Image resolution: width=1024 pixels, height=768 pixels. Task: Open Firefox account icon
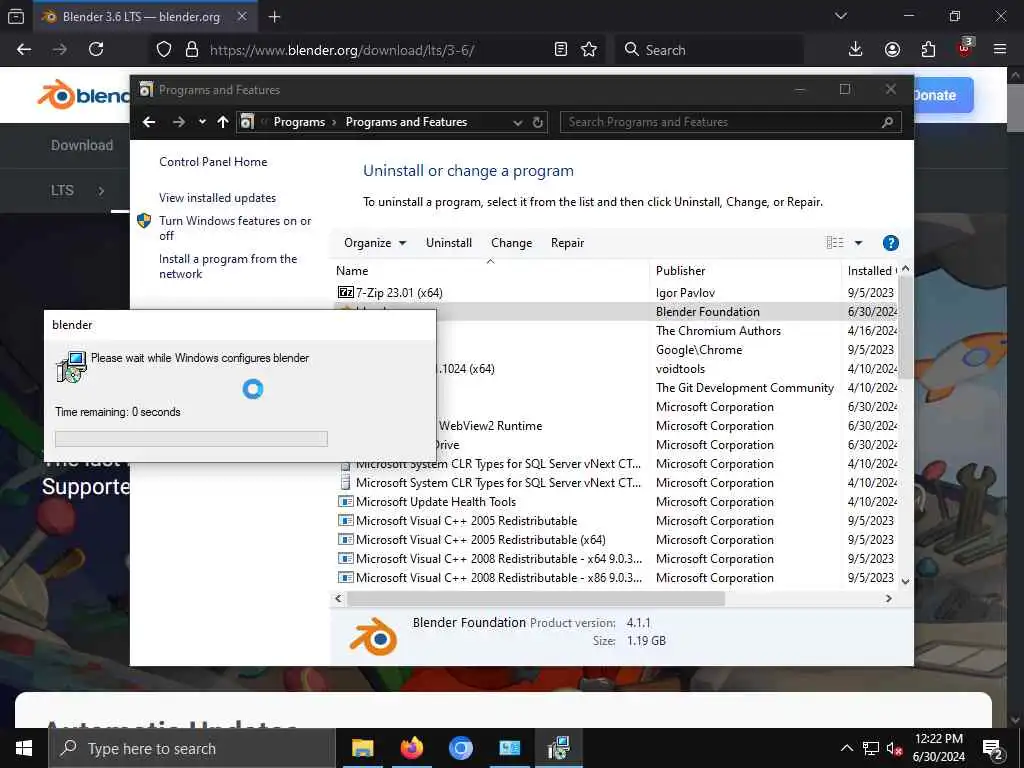pyautogui.click(x=892, y=50)
